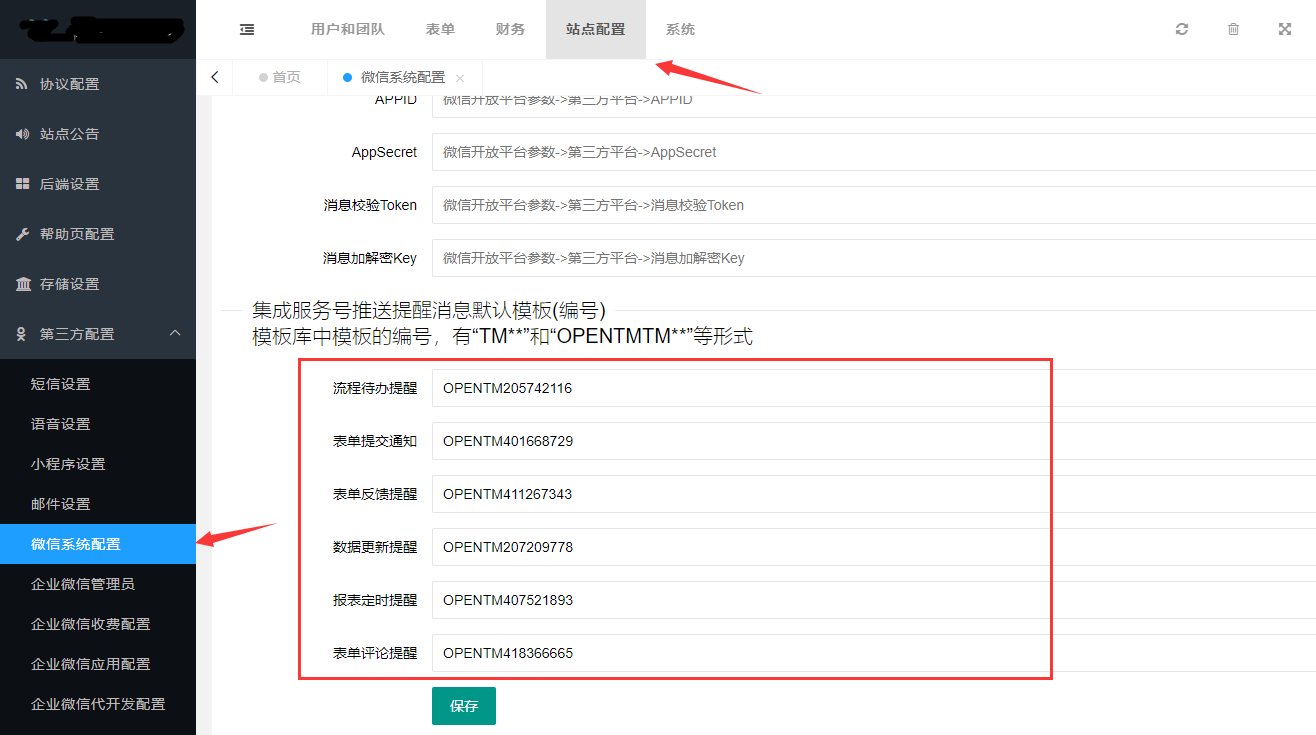Click the sidebar collapse menu icon
1316x735 pixels.
(x=247, y=30)
